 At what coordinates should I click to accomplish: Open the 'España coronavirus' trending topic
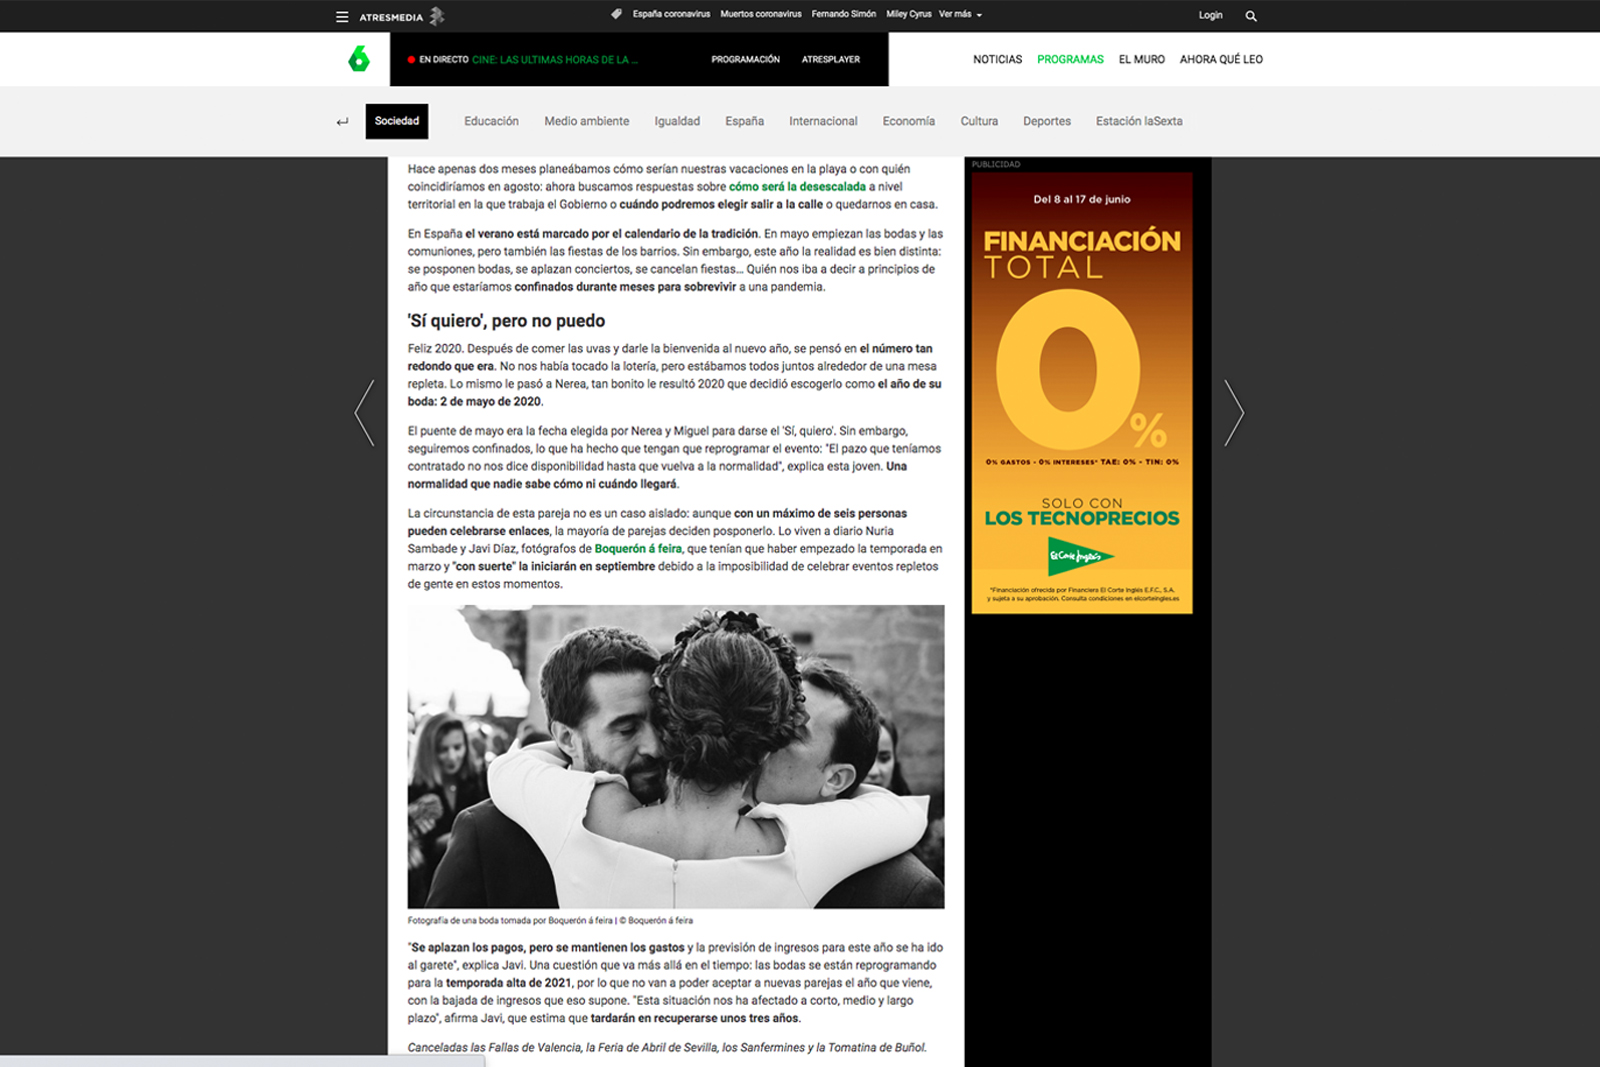tap(671, 14)
